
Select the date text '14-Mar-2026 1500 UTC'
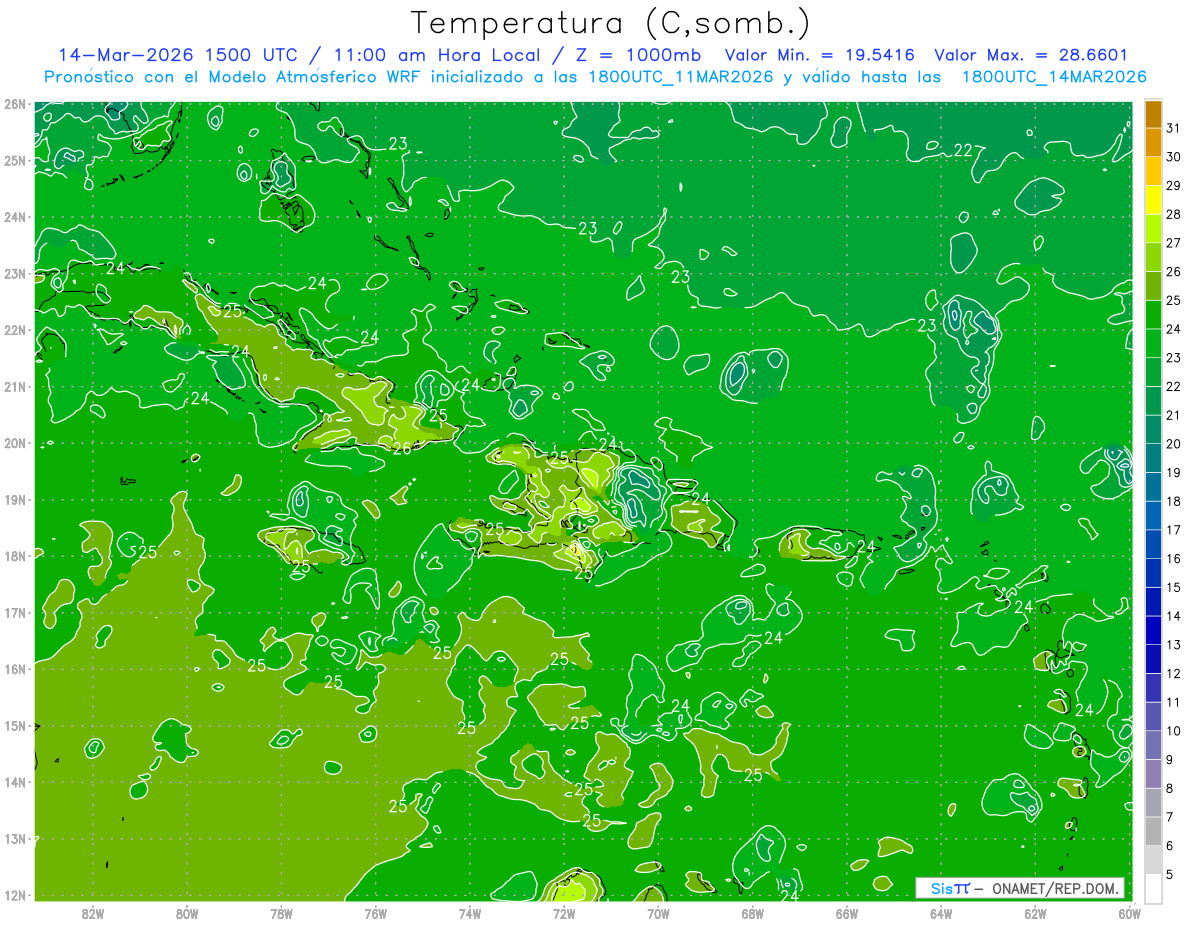(177, 54)
